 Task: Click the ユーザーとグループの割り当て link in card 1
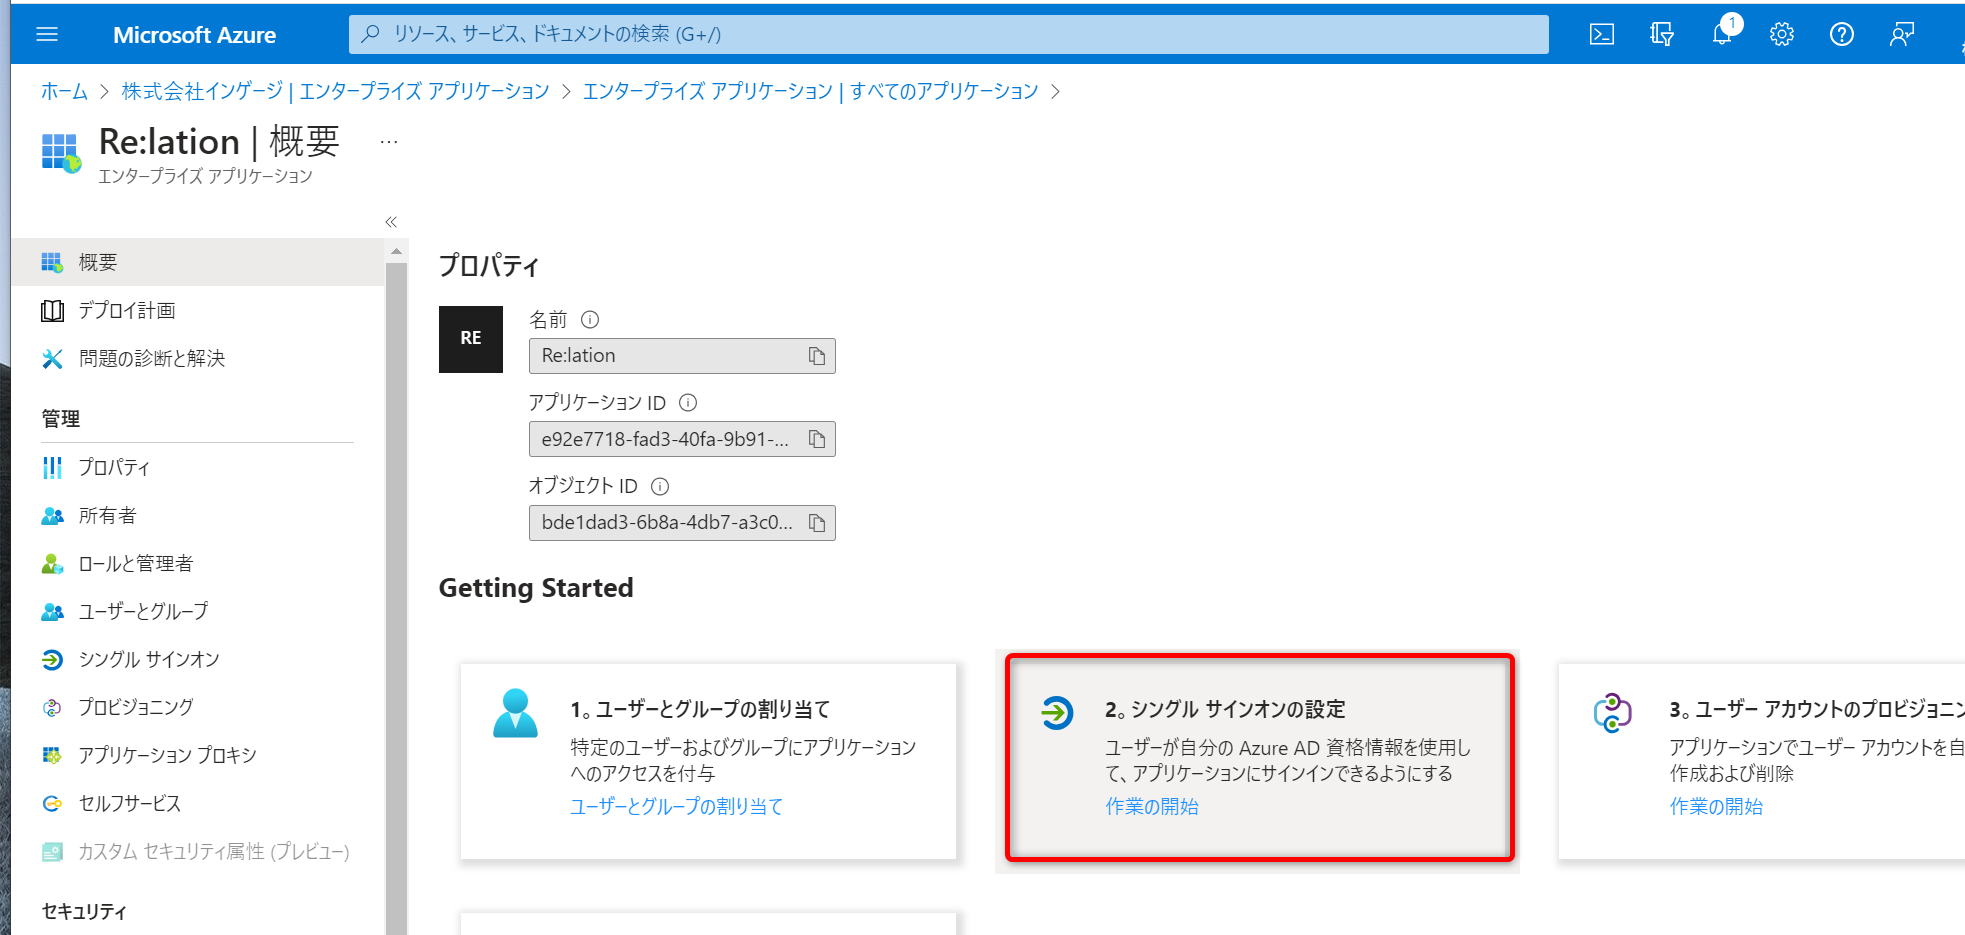point(677,806)
